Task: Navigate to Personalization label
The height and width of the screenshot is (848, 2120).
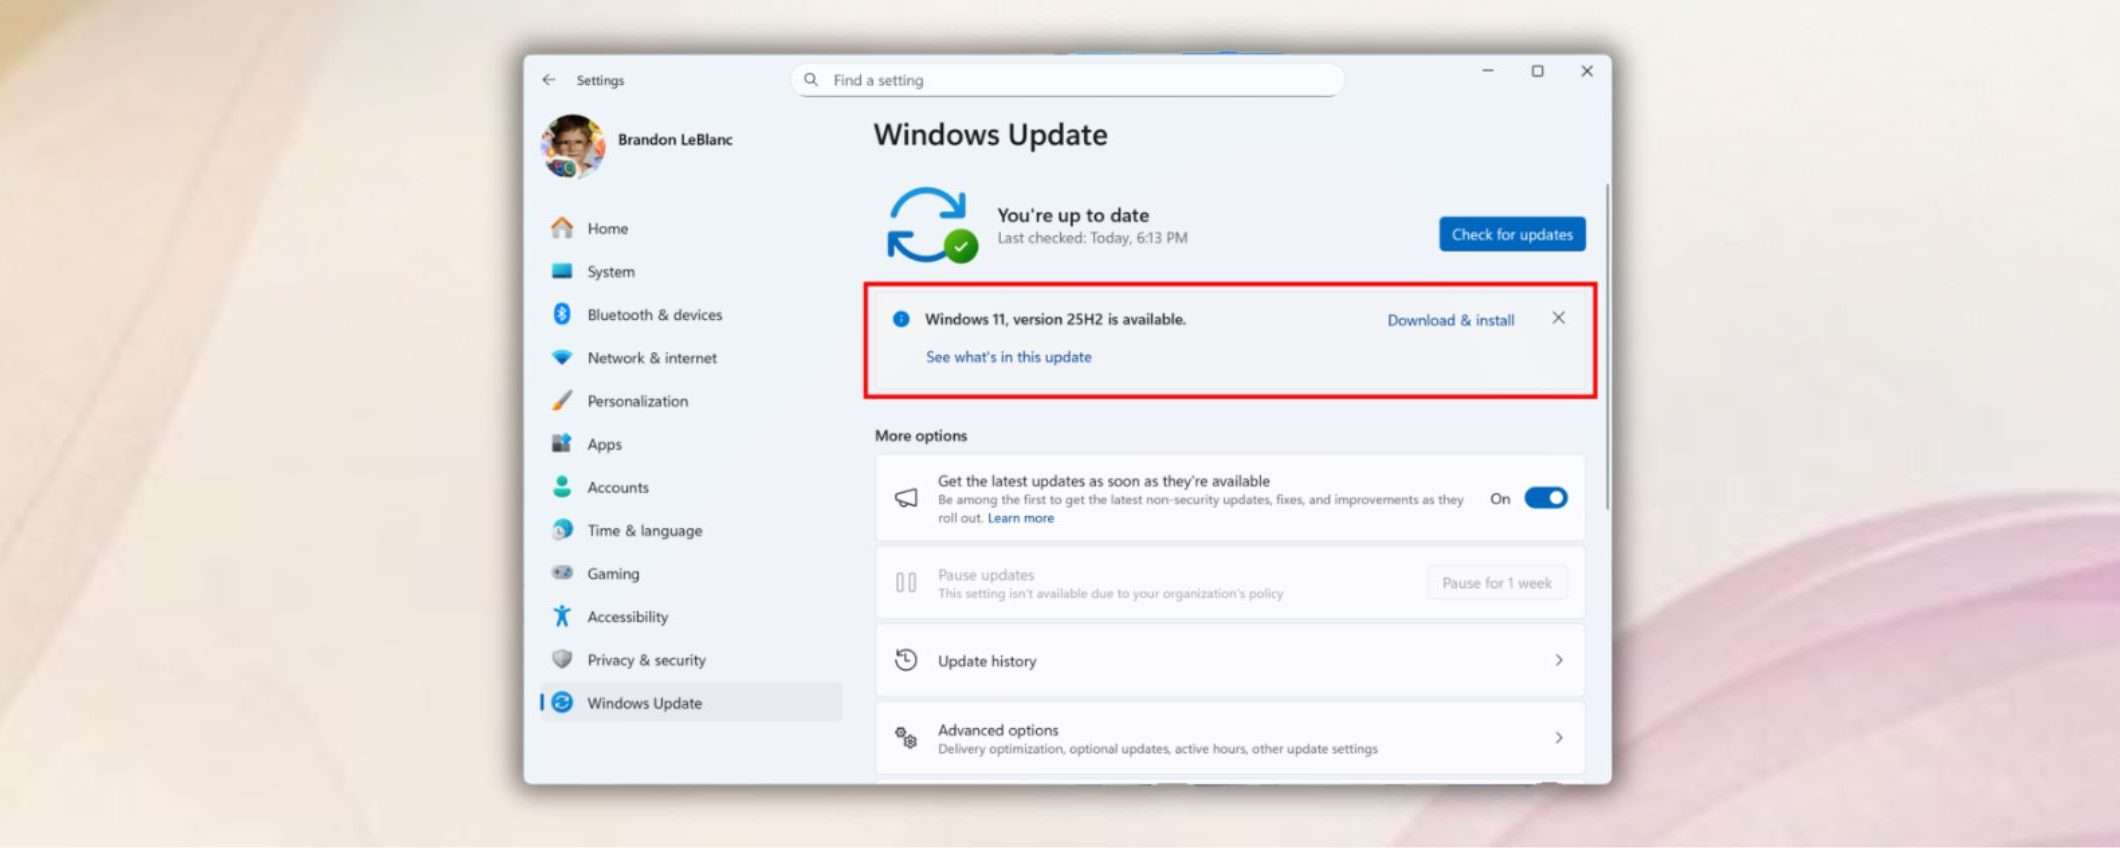Action: (x=637, y=400)
